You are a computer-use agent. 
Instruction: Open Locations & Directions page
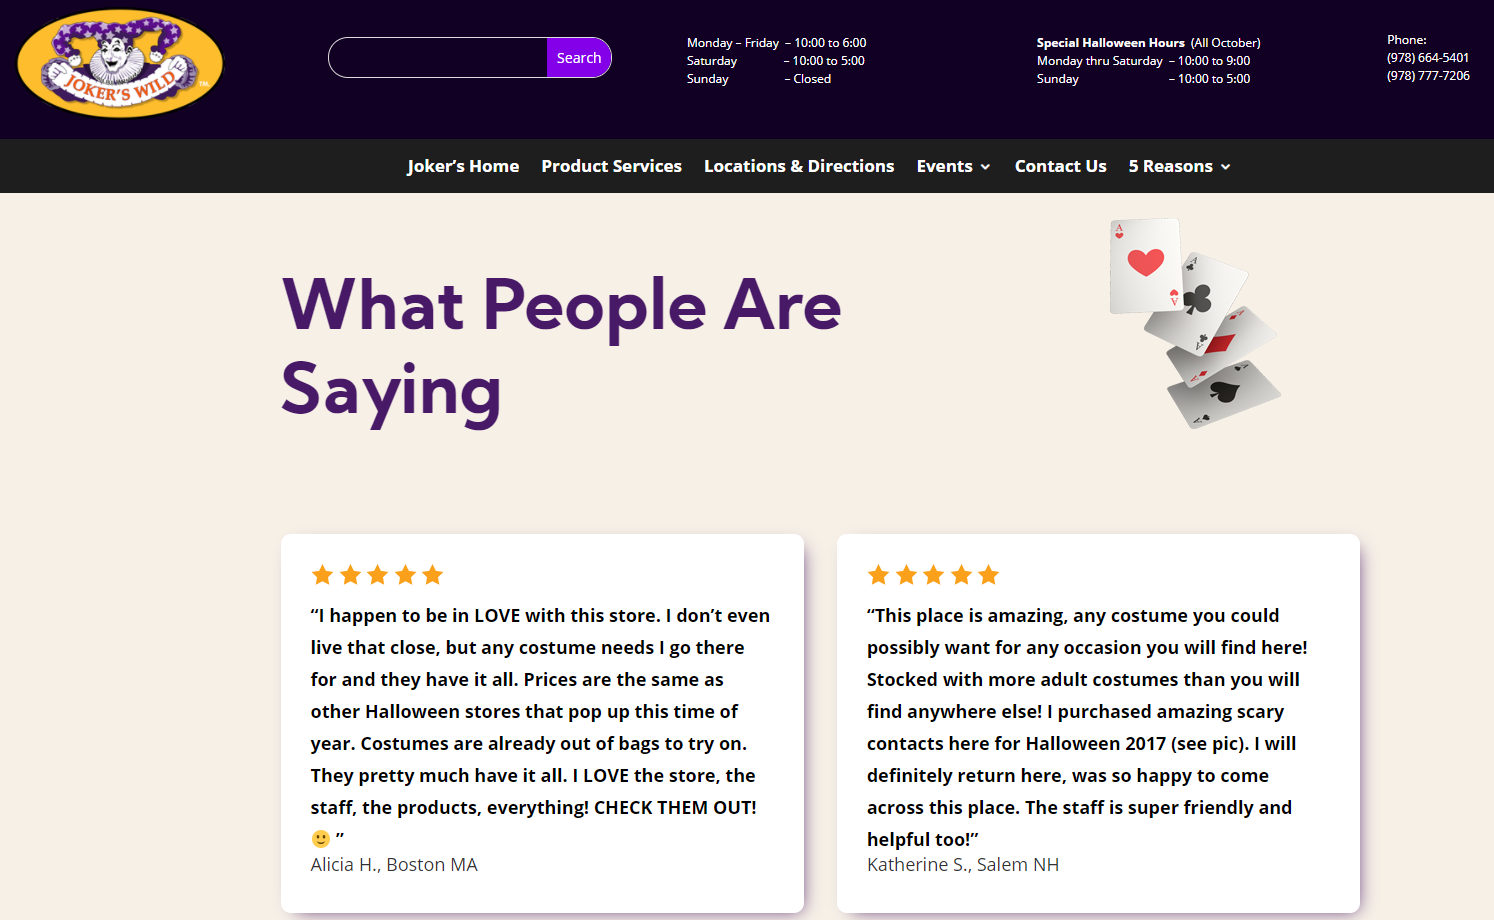pos(799,166)
